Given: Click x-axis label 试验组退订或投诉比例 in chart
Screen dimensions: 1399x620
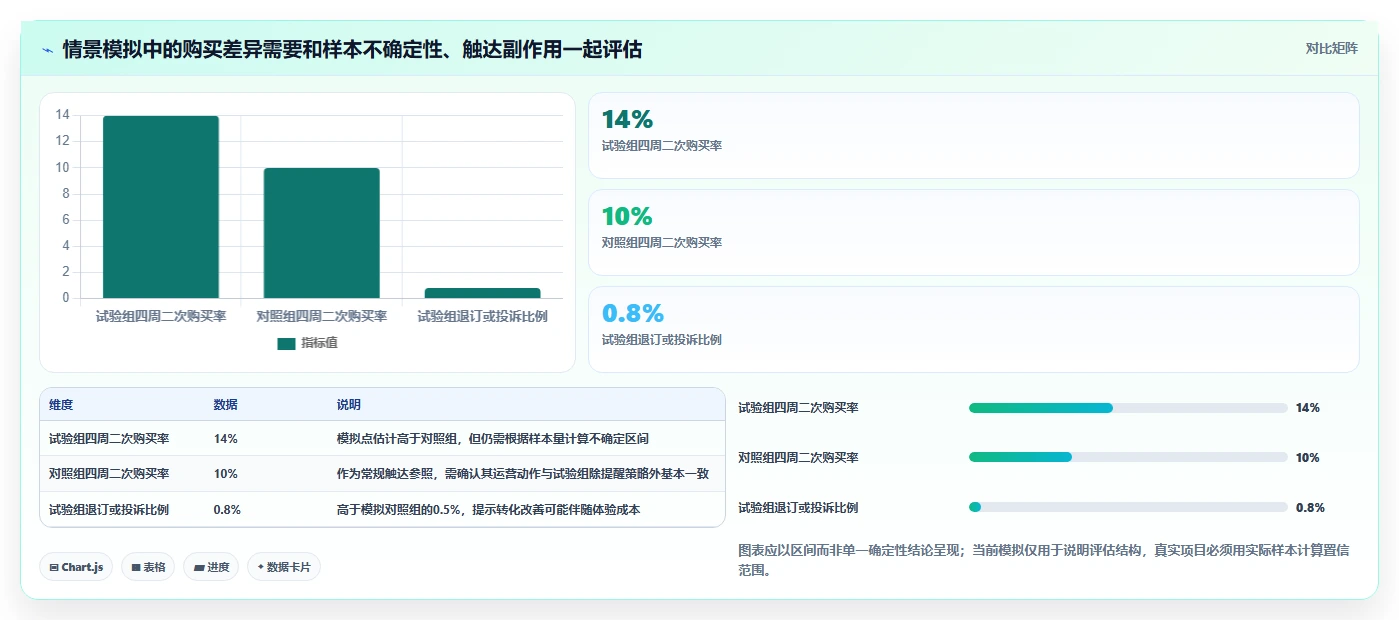Looking at the screenshot, I should pyautogui.click(x=482, y=316).
